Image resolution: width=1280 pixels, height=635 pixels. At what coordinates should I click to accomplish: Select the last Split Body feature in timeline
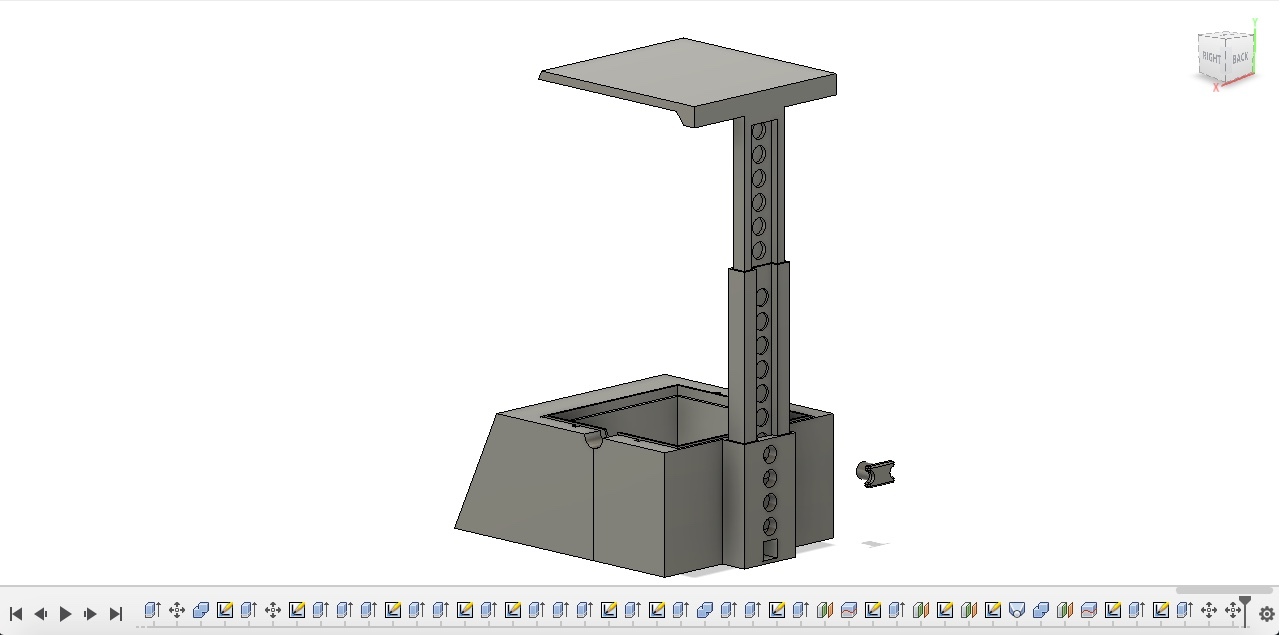(1065, 610)
